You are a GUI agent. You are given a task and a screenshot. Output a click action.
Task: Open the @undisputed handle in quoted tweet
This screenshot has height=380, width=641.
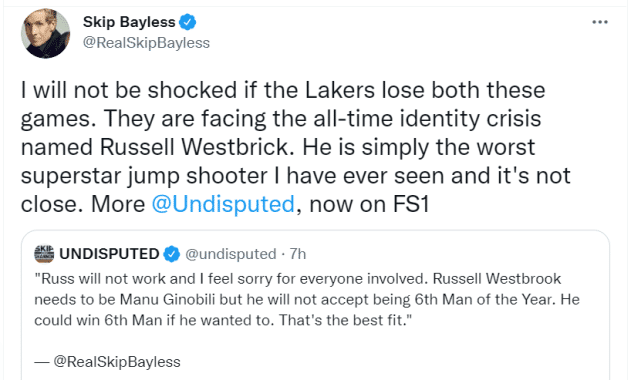pyautogui.click(x=231, y=254)
